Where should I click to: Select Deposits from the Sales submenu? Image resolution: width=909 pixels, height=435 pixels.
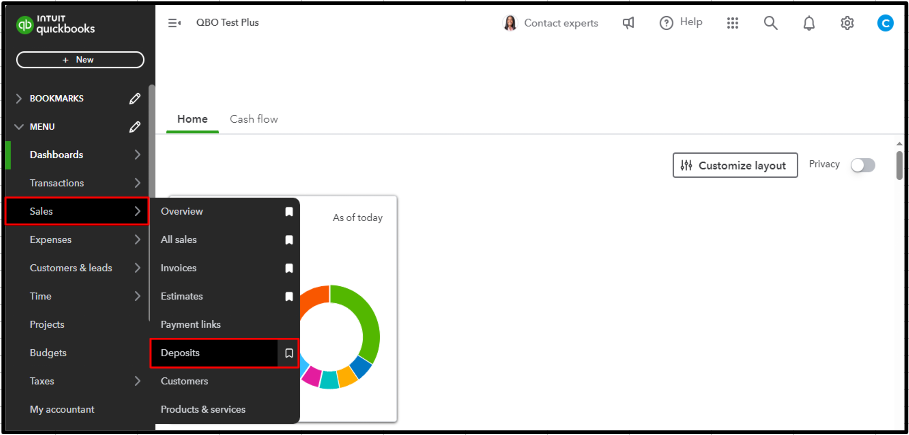click(x=180, y=353)
